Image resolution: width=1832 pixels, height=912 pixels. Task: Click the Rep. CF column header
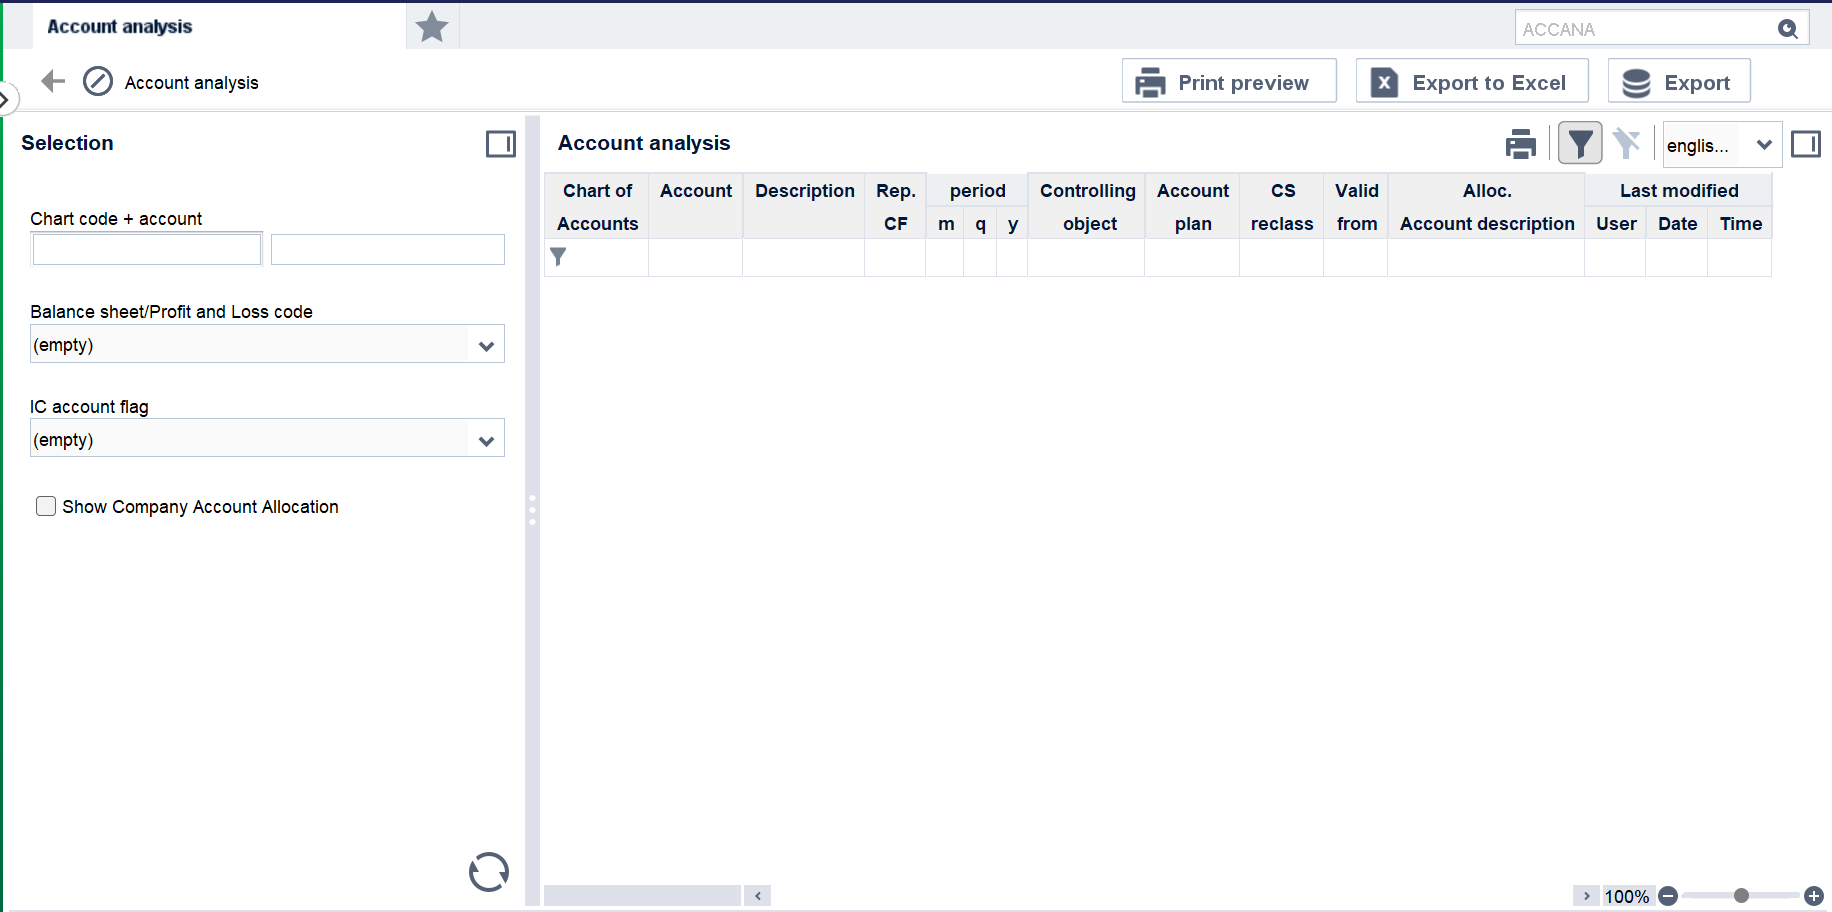896,206
